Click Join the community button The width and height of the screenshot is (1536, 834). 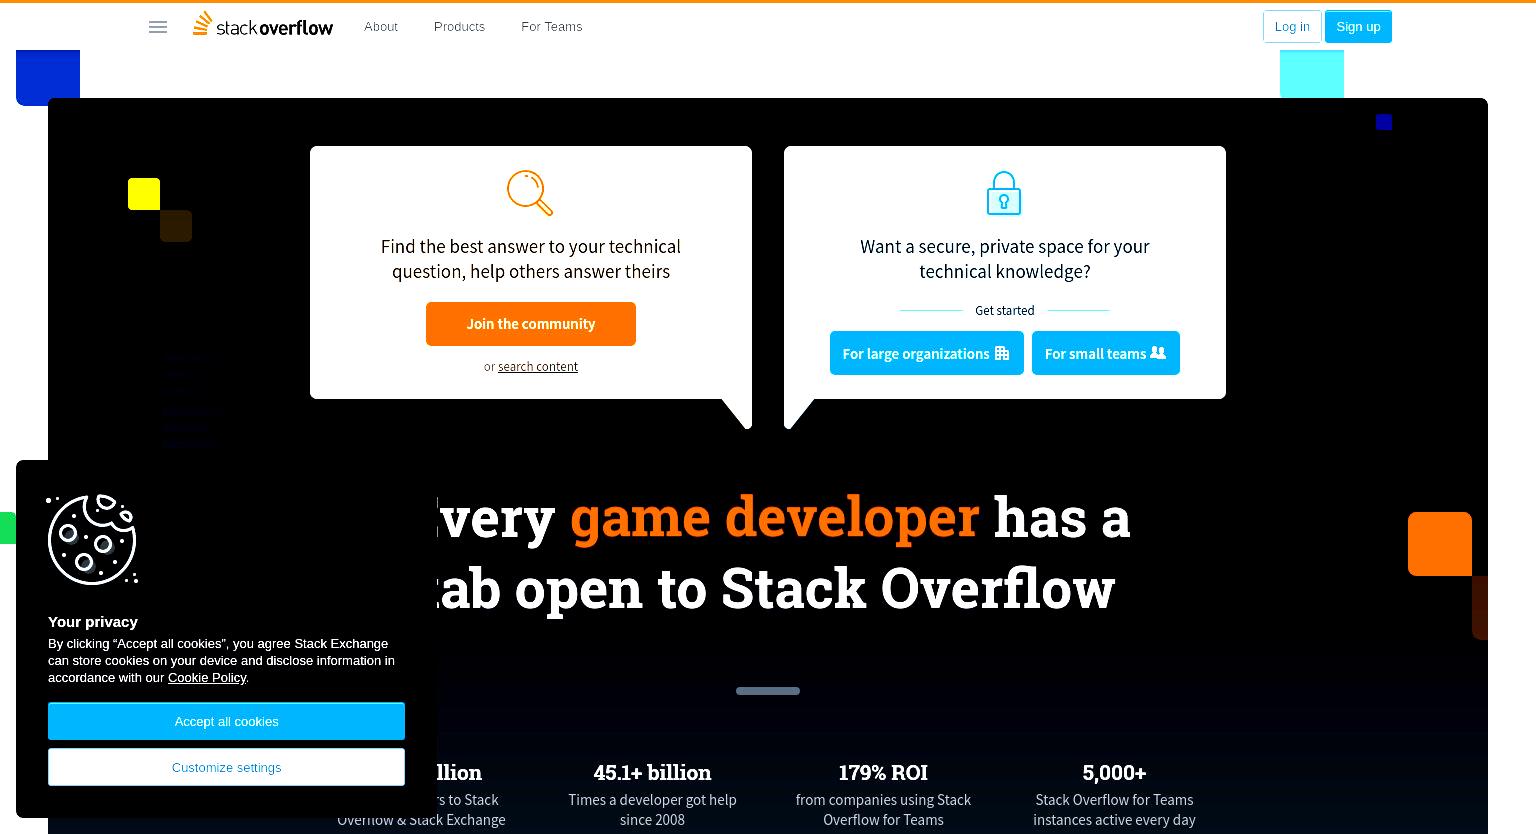coord(531,324)
